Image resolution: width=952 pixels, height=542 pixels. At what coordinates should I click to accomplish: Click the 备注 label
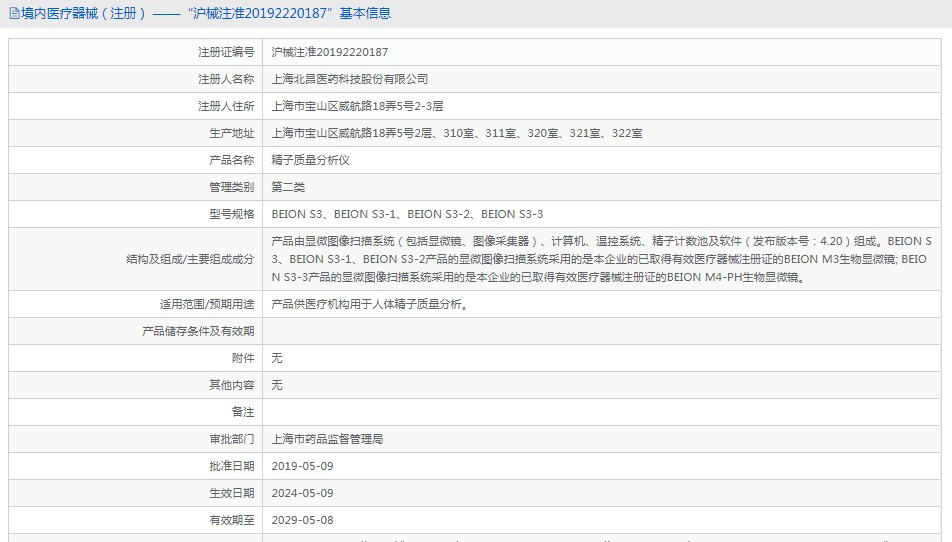pyautogui.click(x=243, y=413)
